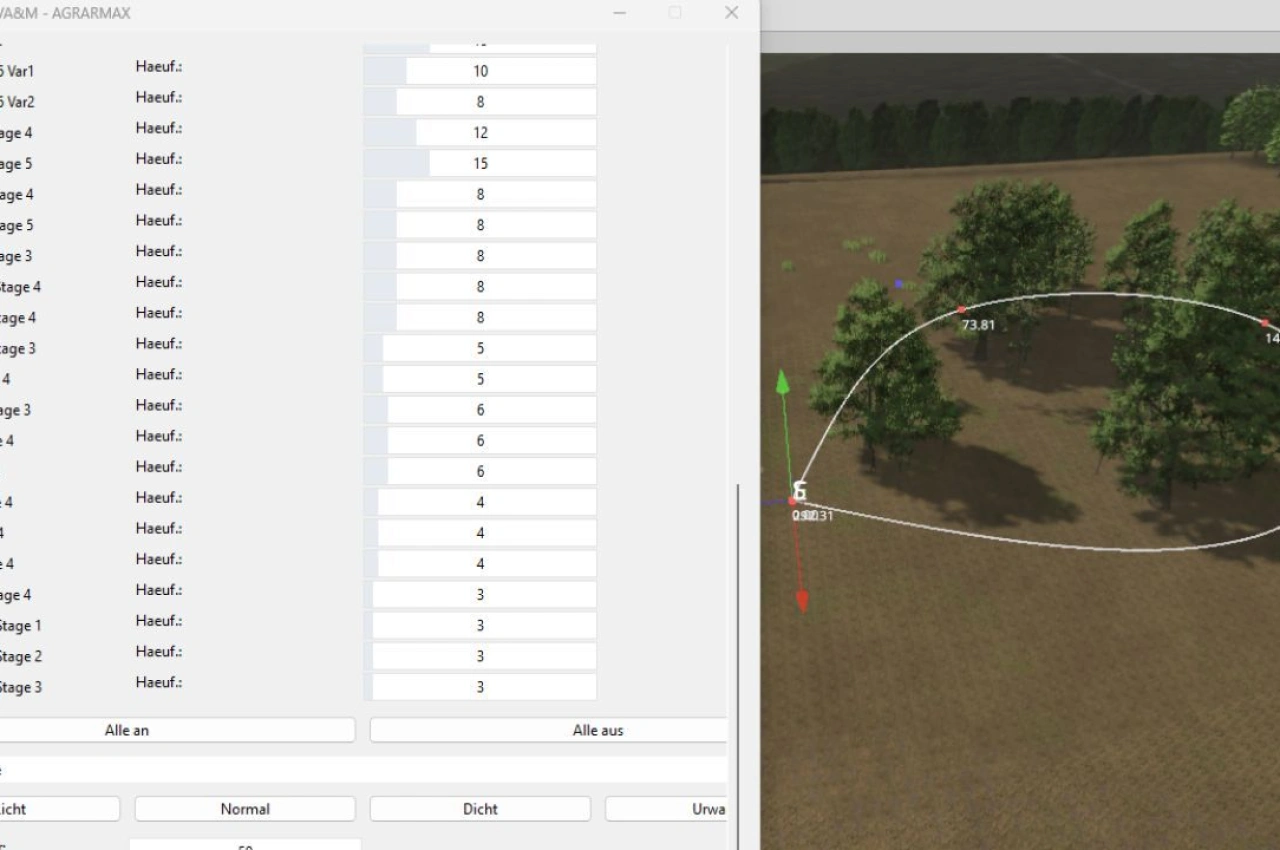Click the small blue marker in the viewport
1280x850 pixels.
pos(898,284)
